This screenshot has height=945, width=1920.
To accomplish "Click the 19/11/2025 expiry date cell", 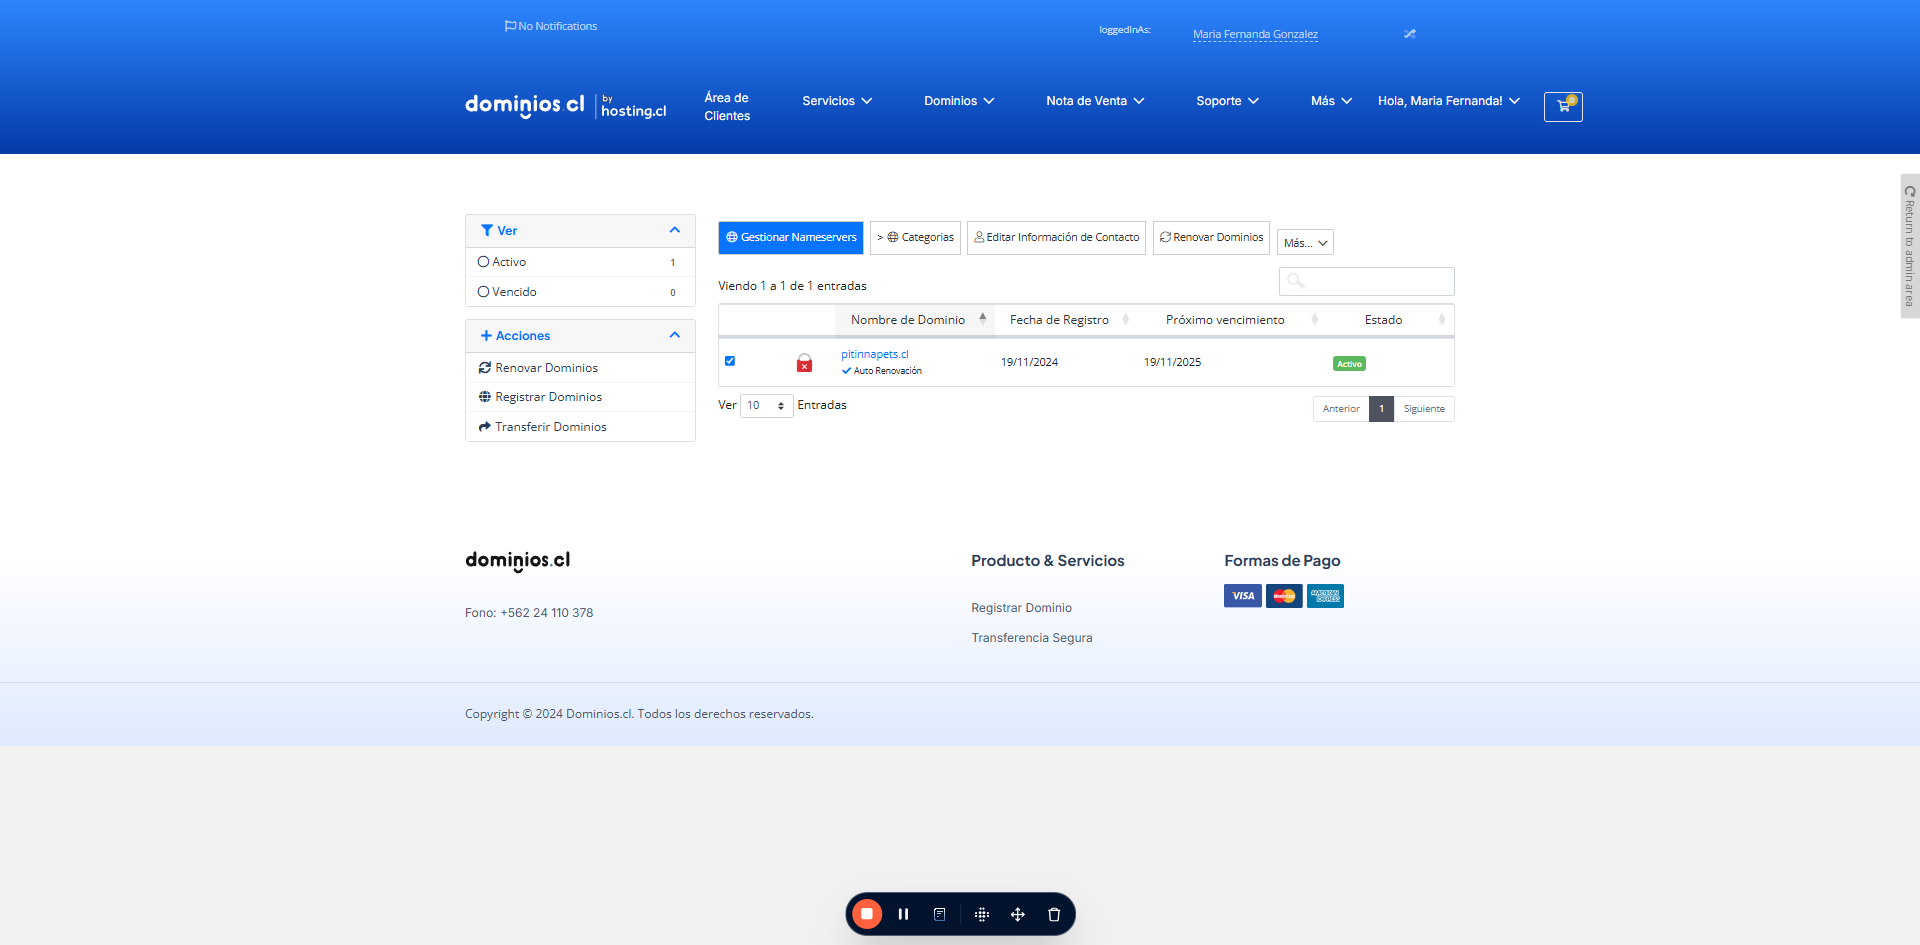I will click(1172, 362).
